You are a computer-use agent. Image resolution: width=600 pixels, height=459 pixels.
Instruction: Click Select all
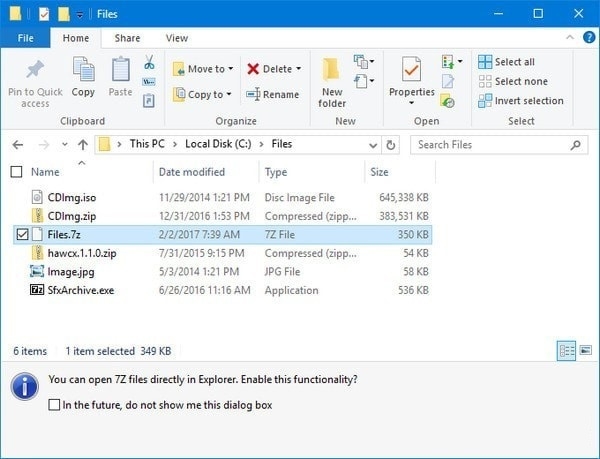(x=506, y=62)
